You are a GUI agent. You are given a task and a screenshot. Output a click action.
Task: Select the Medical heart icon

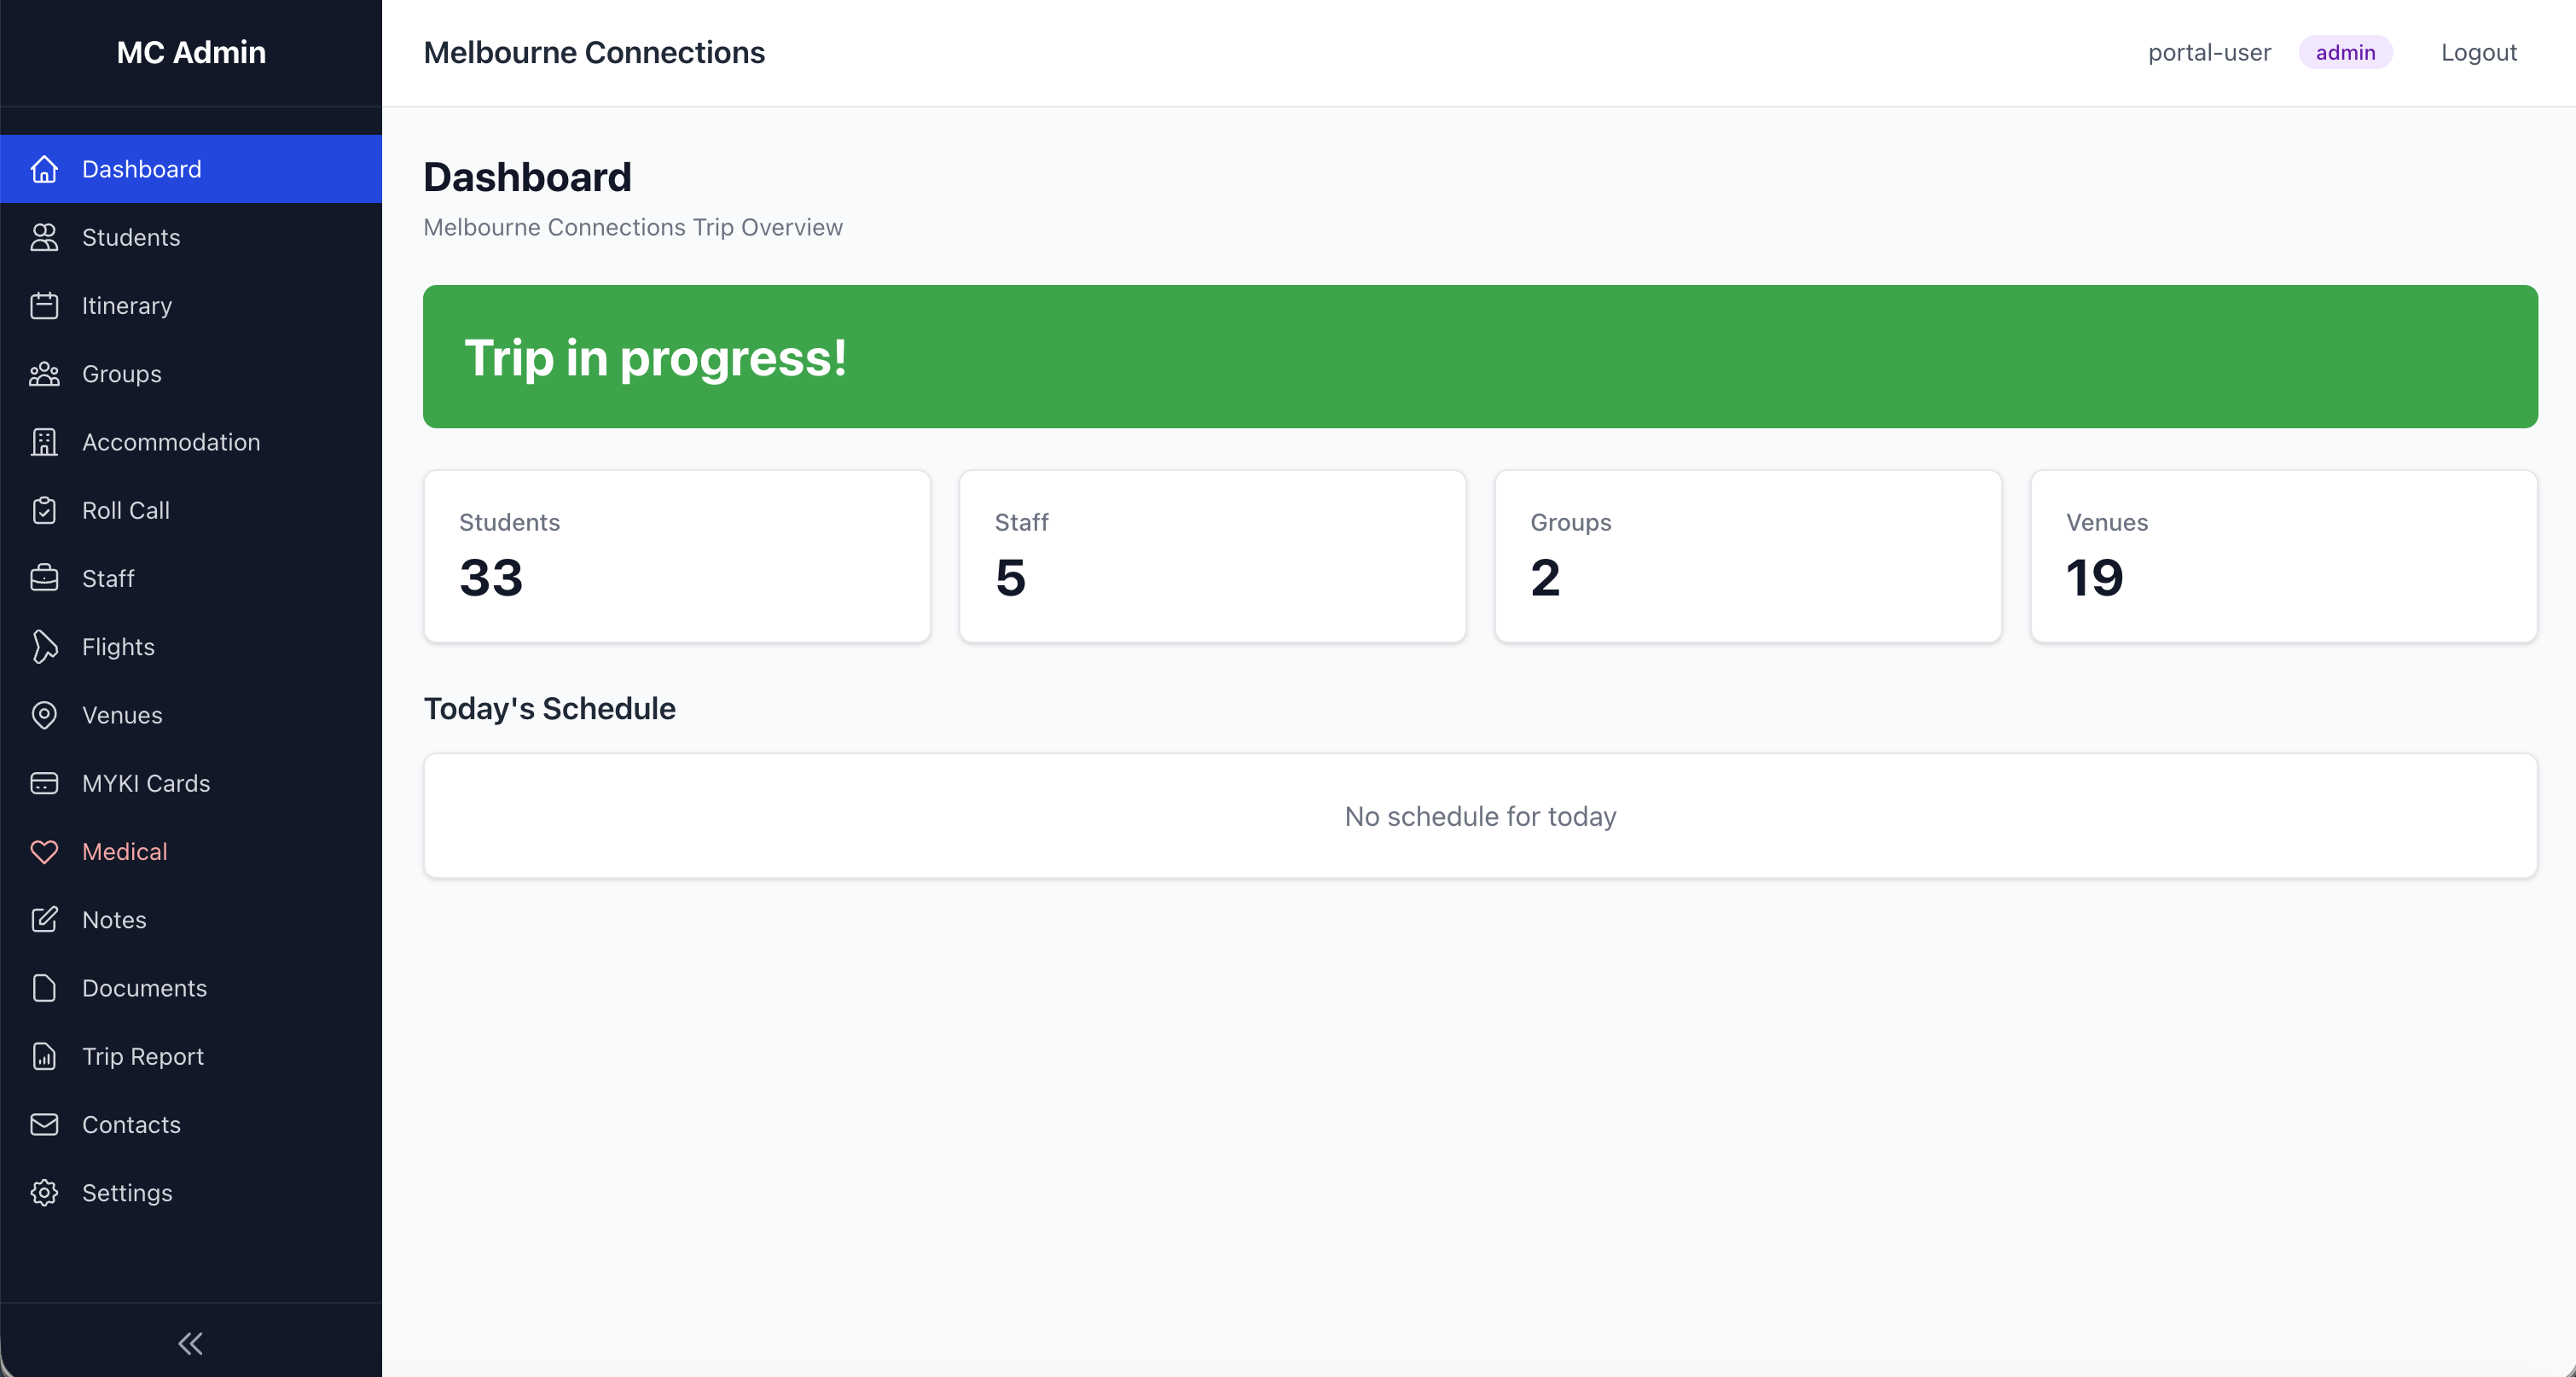(x=45, y=851)
